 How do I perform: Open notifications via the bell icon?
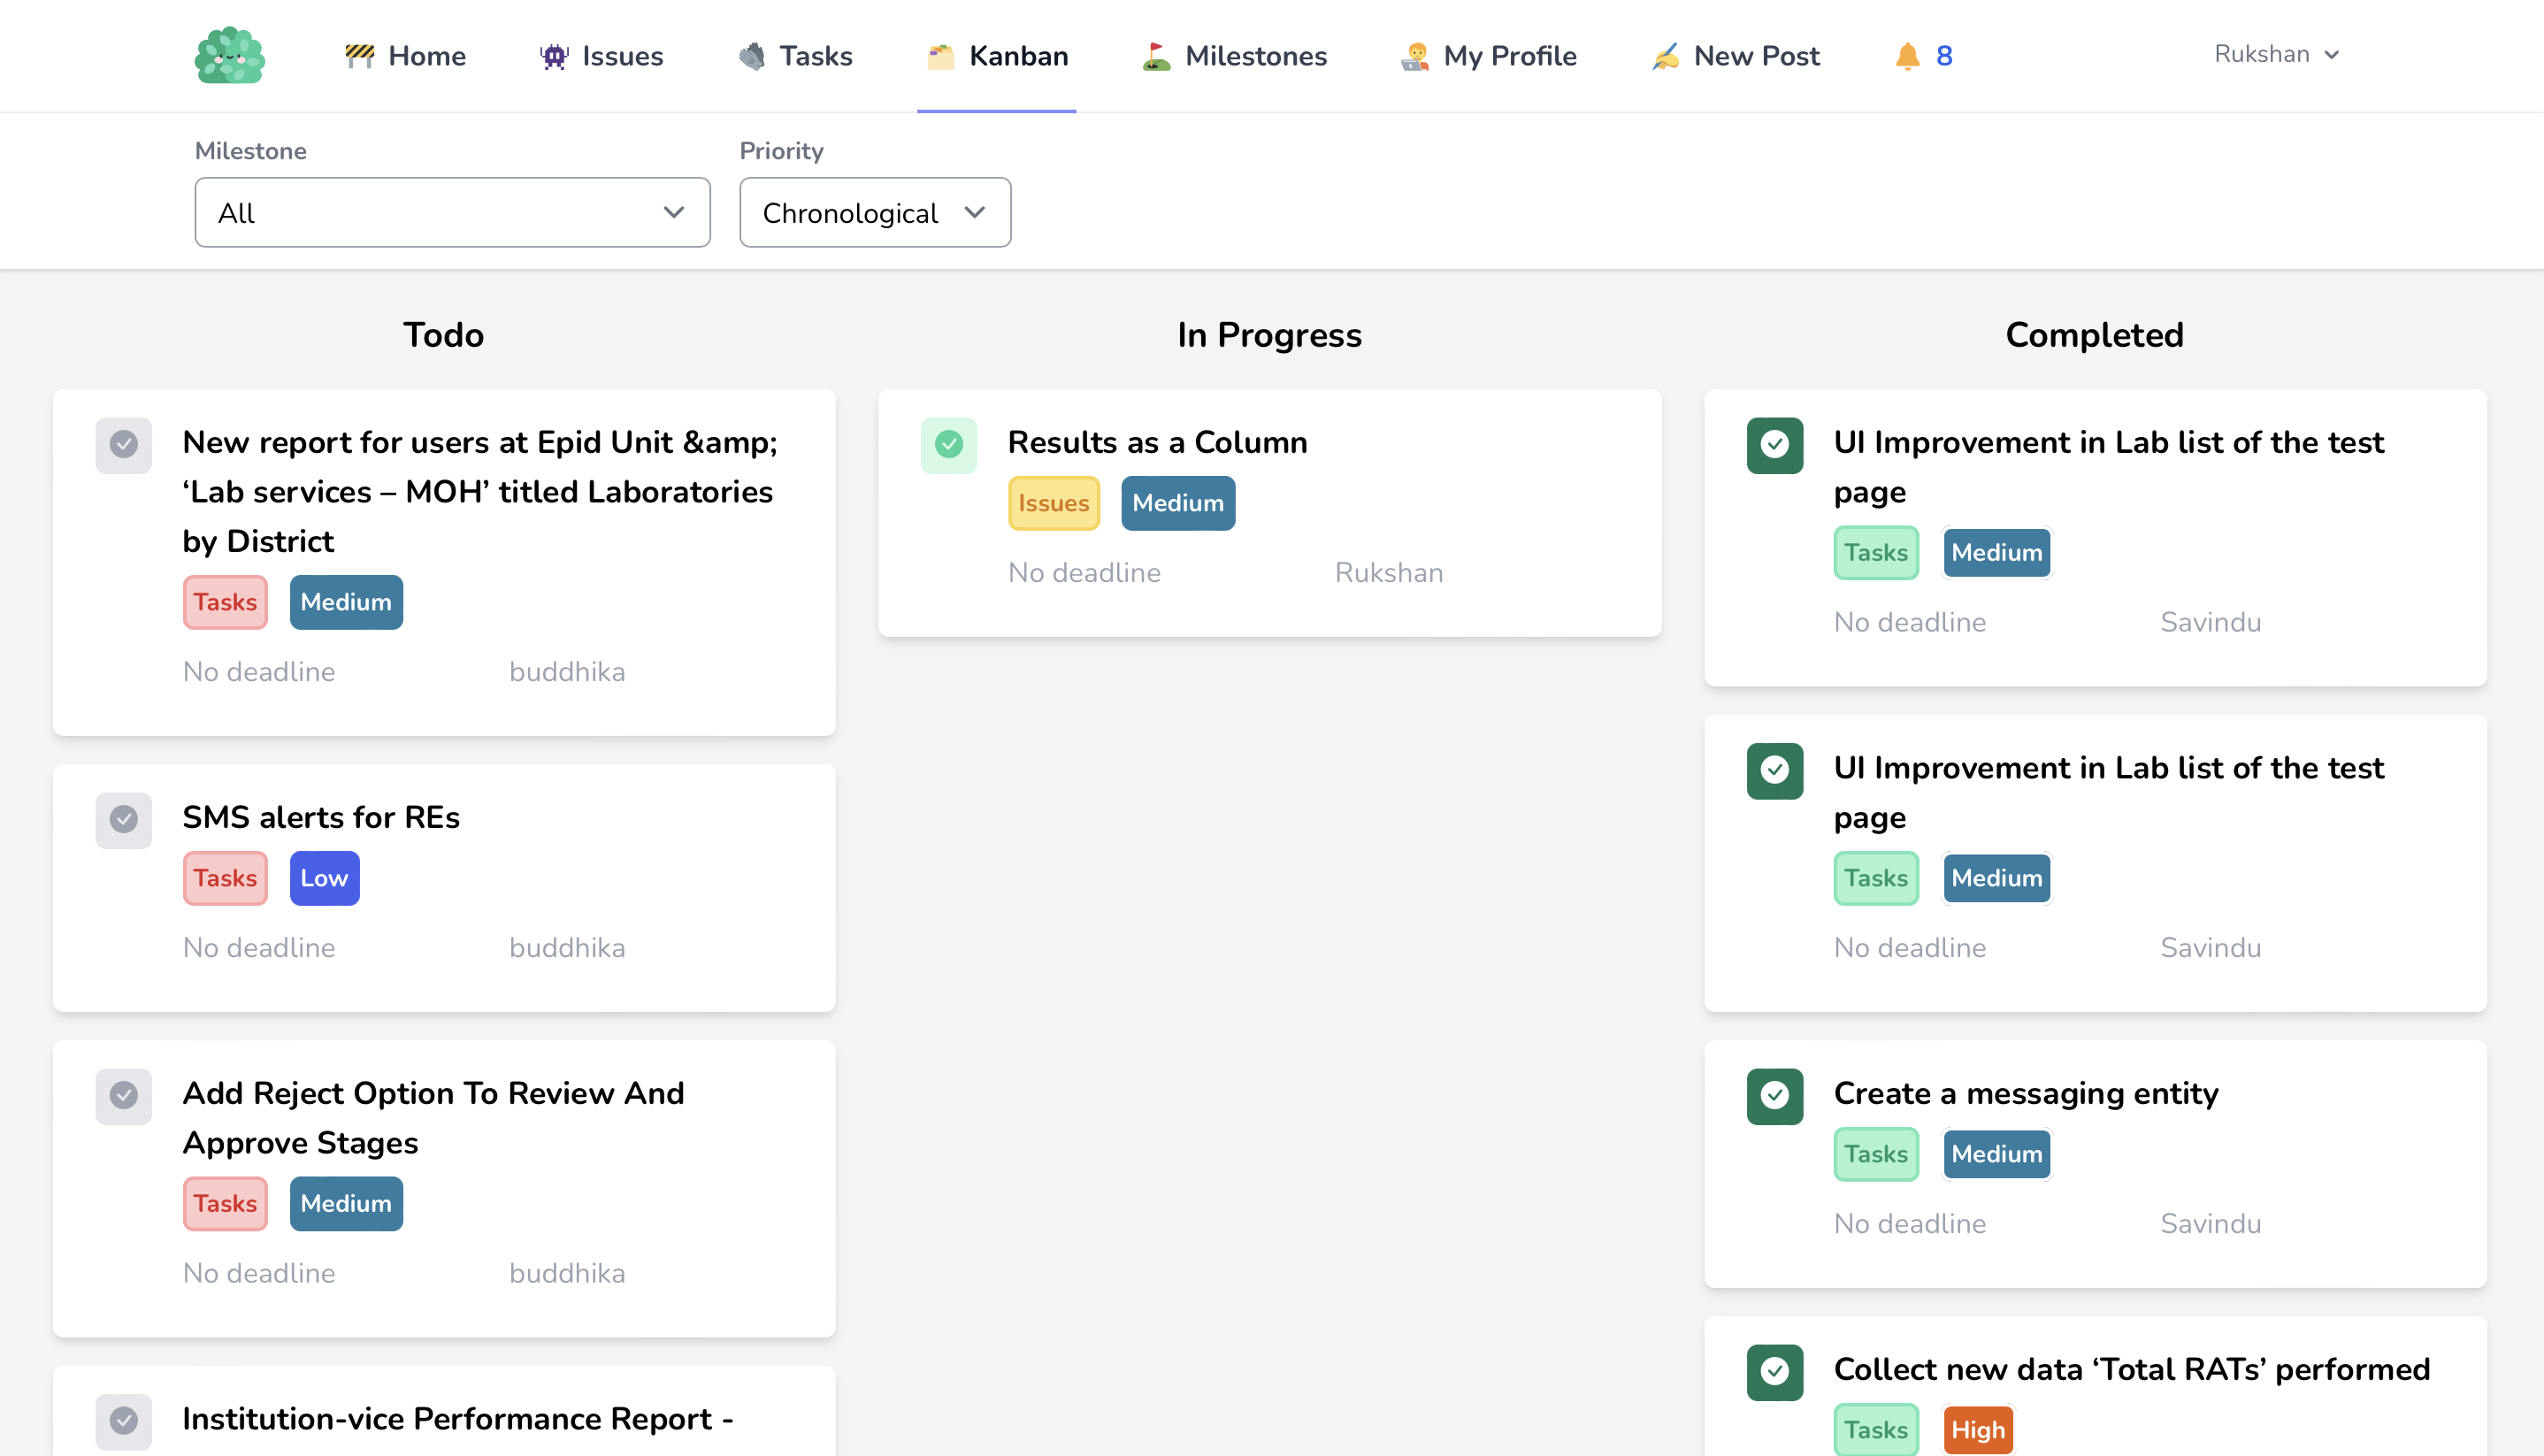[1907, 56]
